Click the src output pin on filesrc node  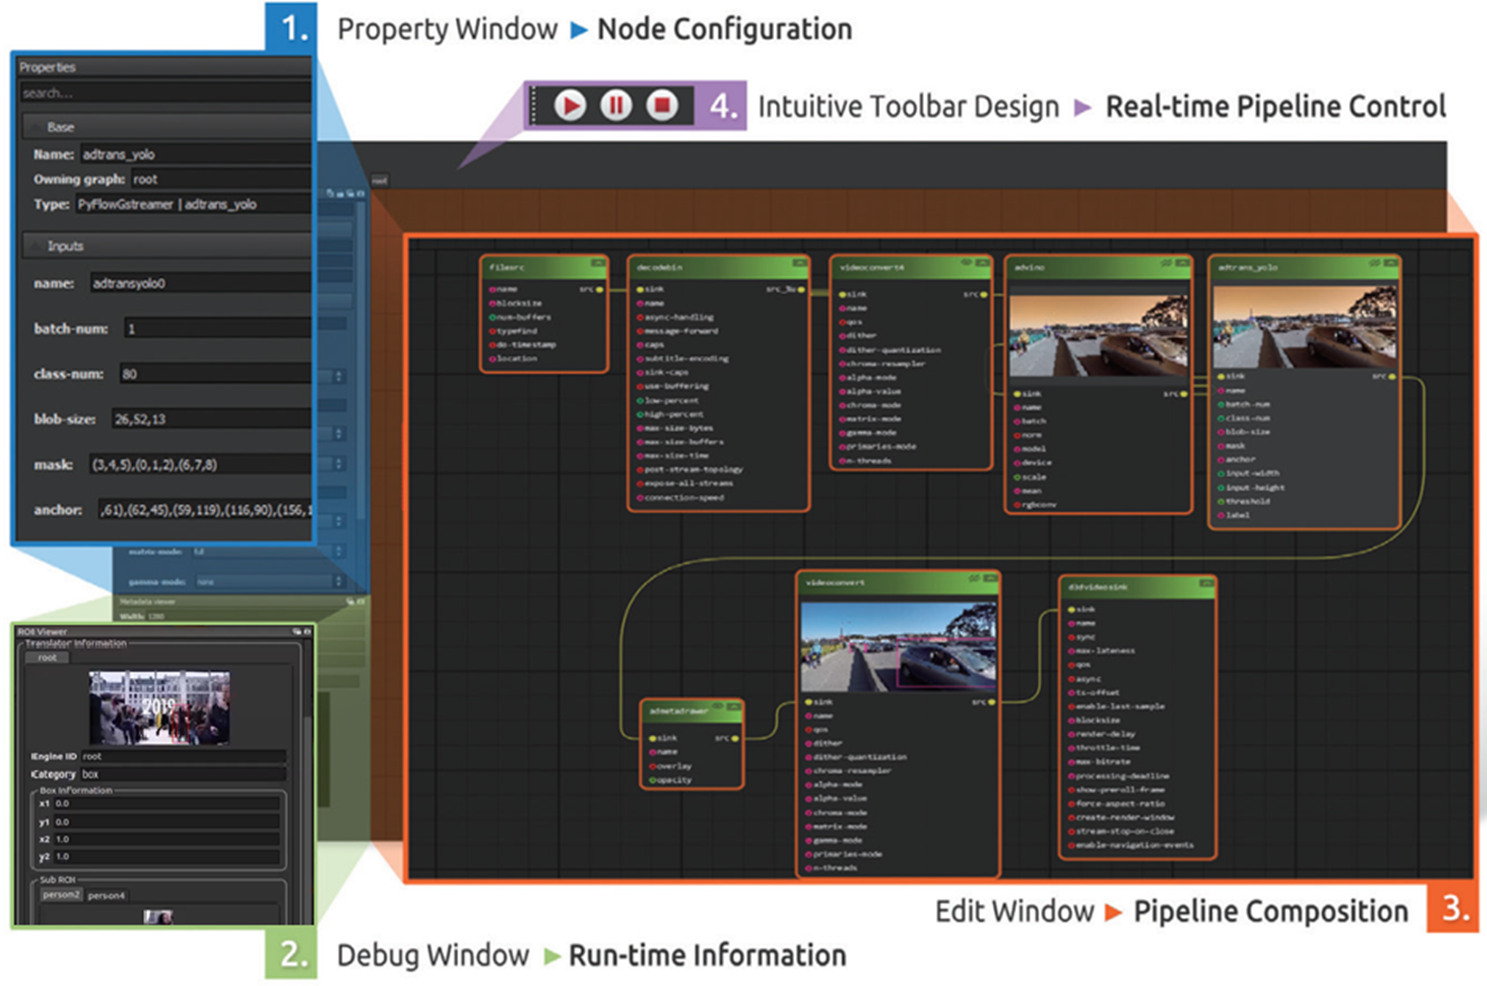[600, 290]
